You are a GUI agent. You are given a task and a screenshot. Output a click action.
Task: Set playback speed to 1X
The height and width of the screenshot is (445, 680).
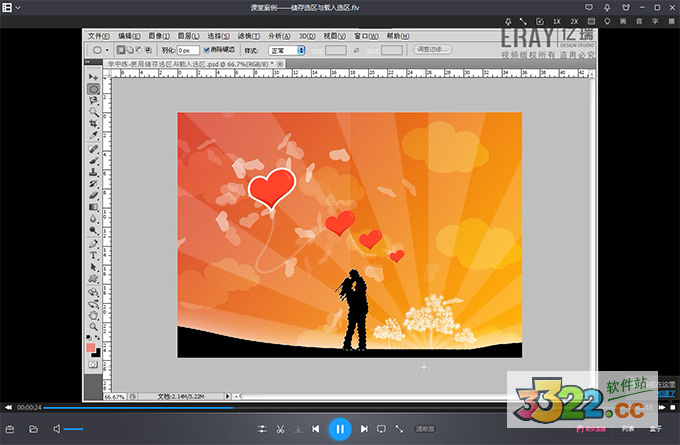click(557, 20)
